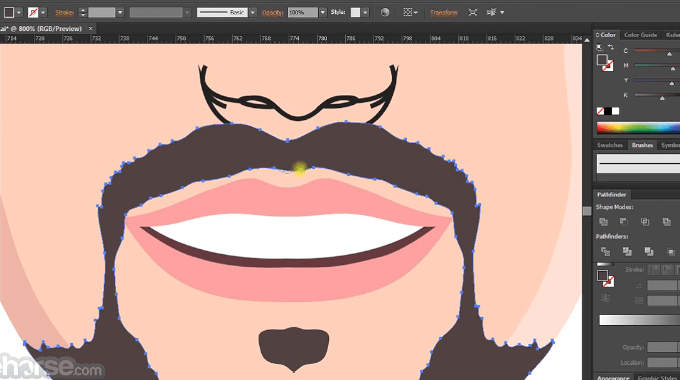Click the Default Fill and Stroke icon in Color panel
Screen dimensions: 680x380
point(599,47)
